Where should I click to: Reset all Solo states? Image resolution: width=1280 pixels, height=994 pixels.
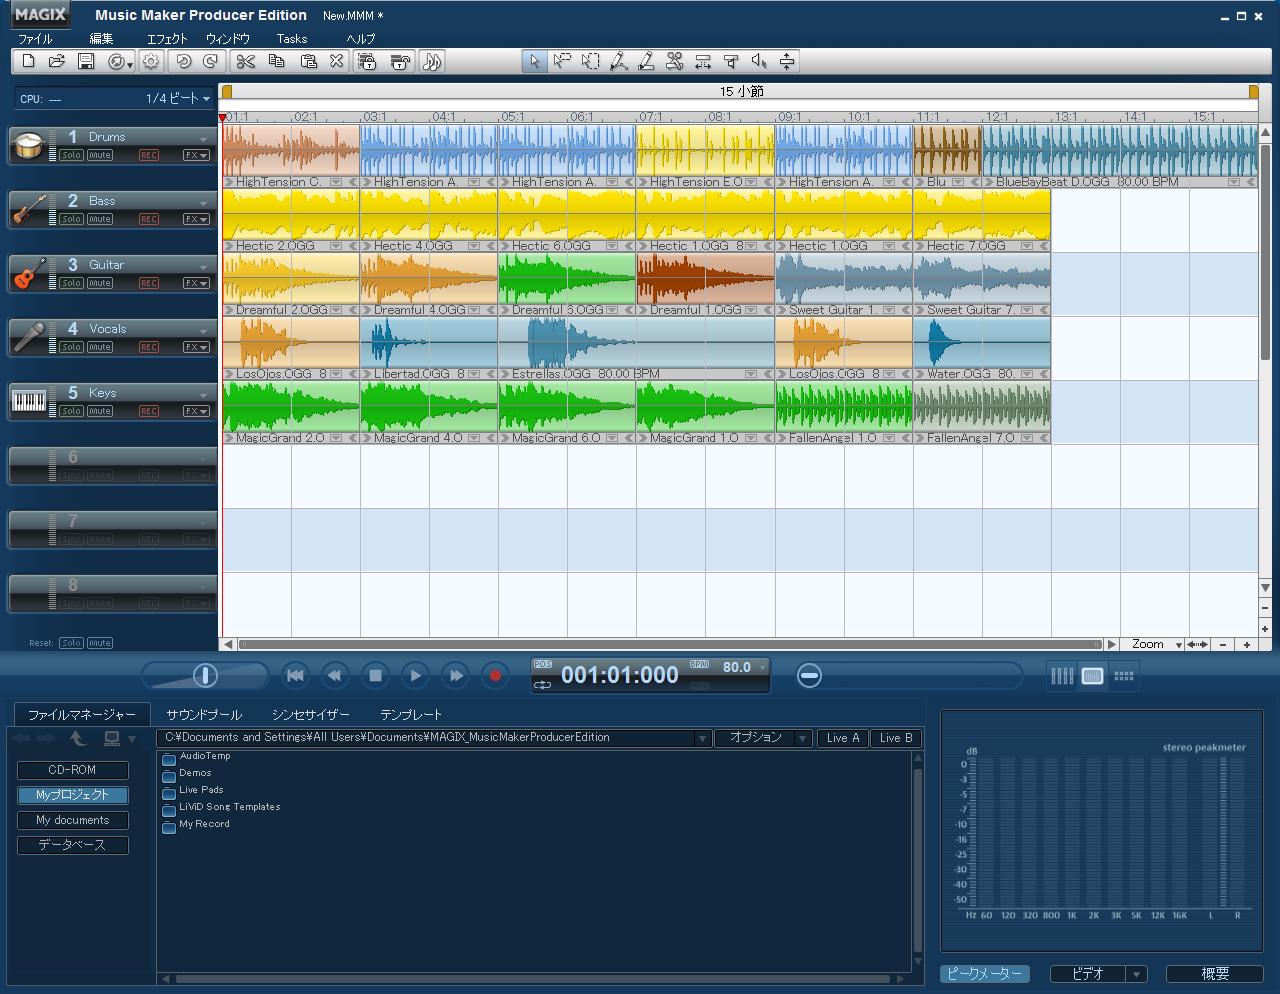(x=71, y=643)
